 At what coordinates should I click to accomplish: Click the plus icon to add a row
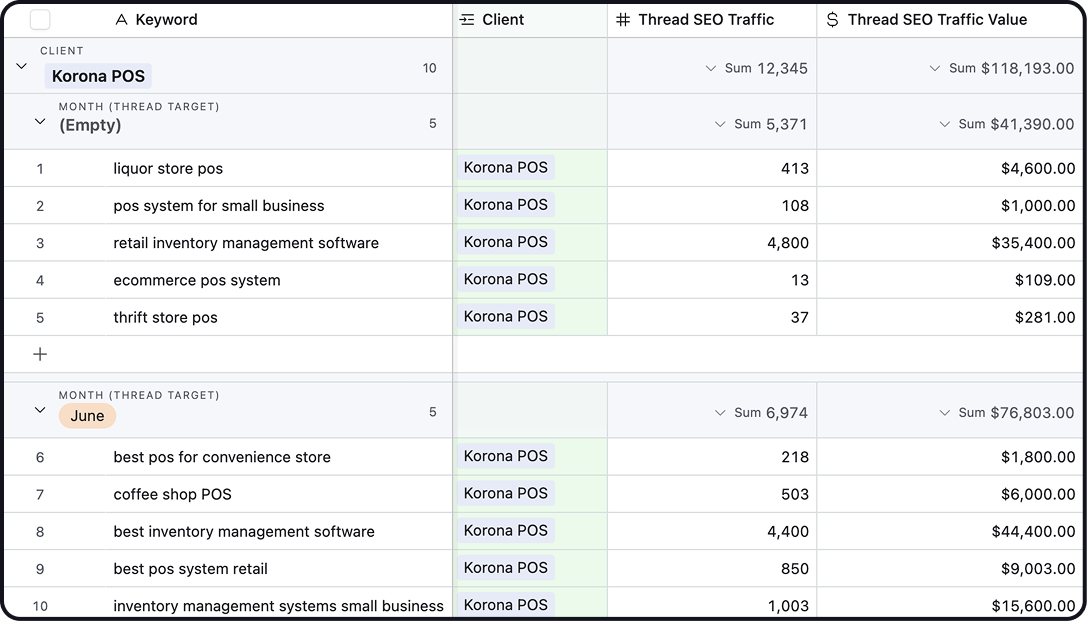40,354
